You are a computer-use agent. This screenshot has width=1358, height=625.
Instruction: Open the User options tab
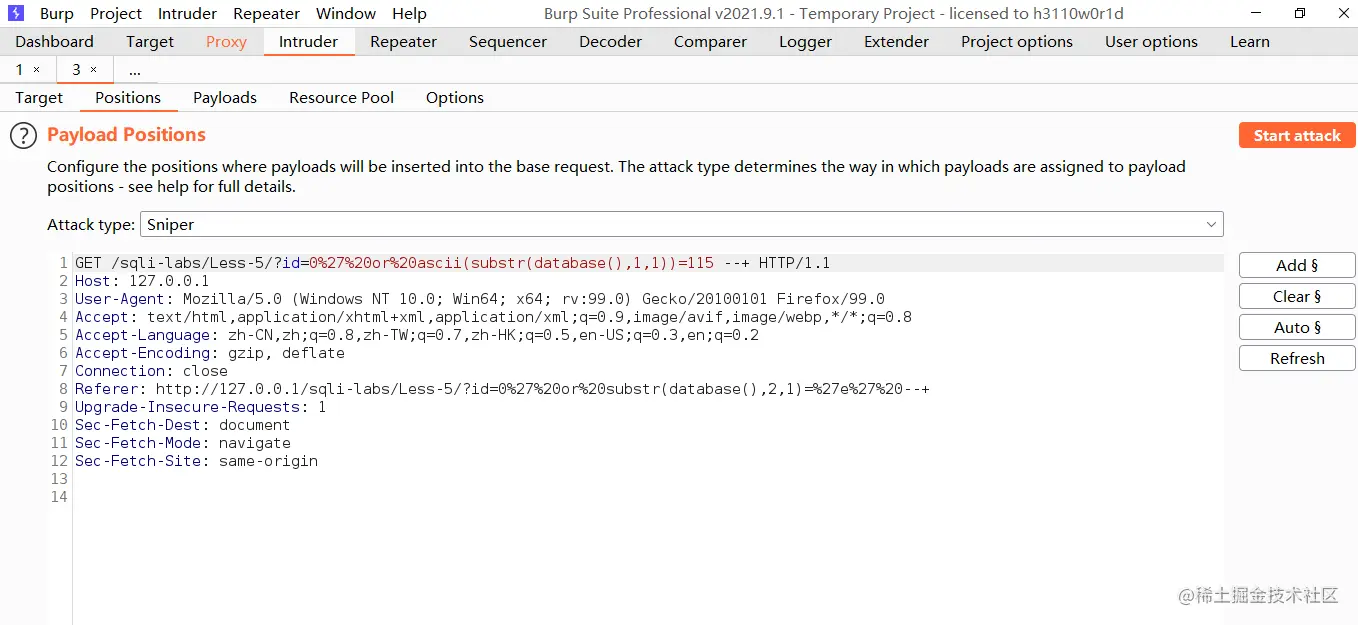point(1151,42)
